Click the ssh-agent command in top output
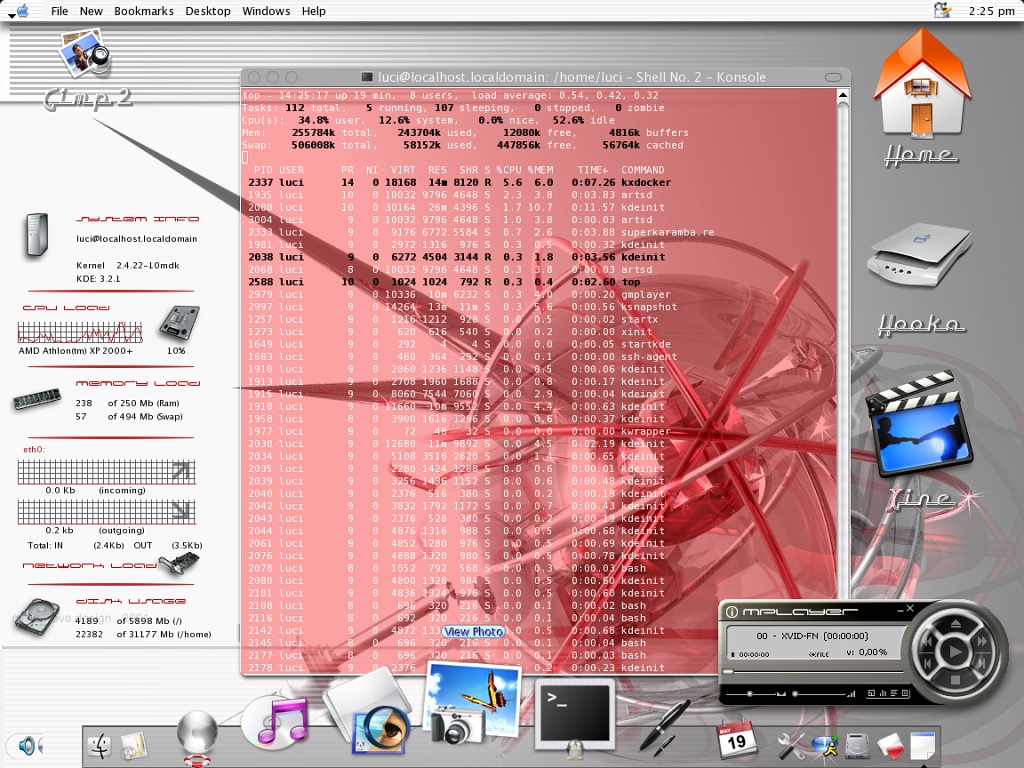The height and width of the screenshot is (768, 1024). pos(648,356)
